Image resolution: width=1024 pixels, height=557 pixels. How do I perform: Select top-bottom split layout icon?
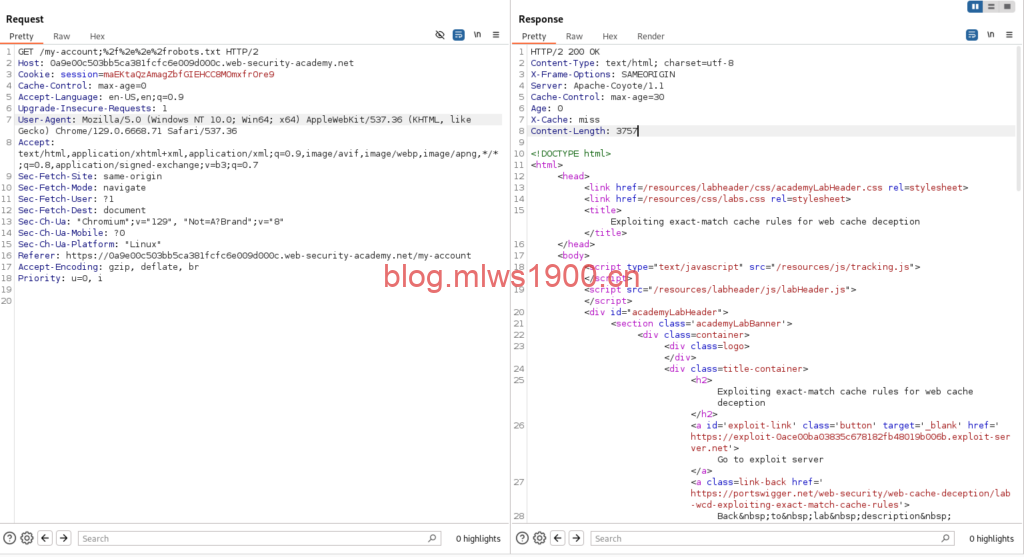[991, 7]
